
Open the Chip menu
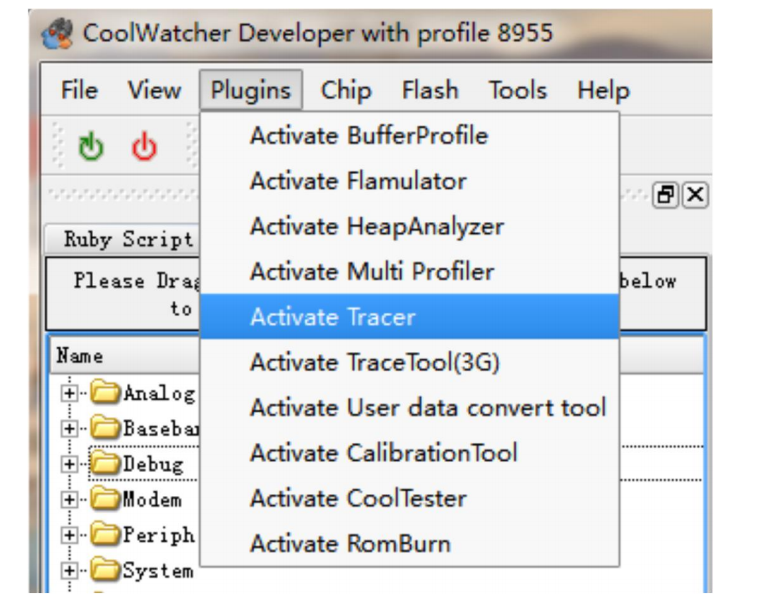tap(346, 90)
